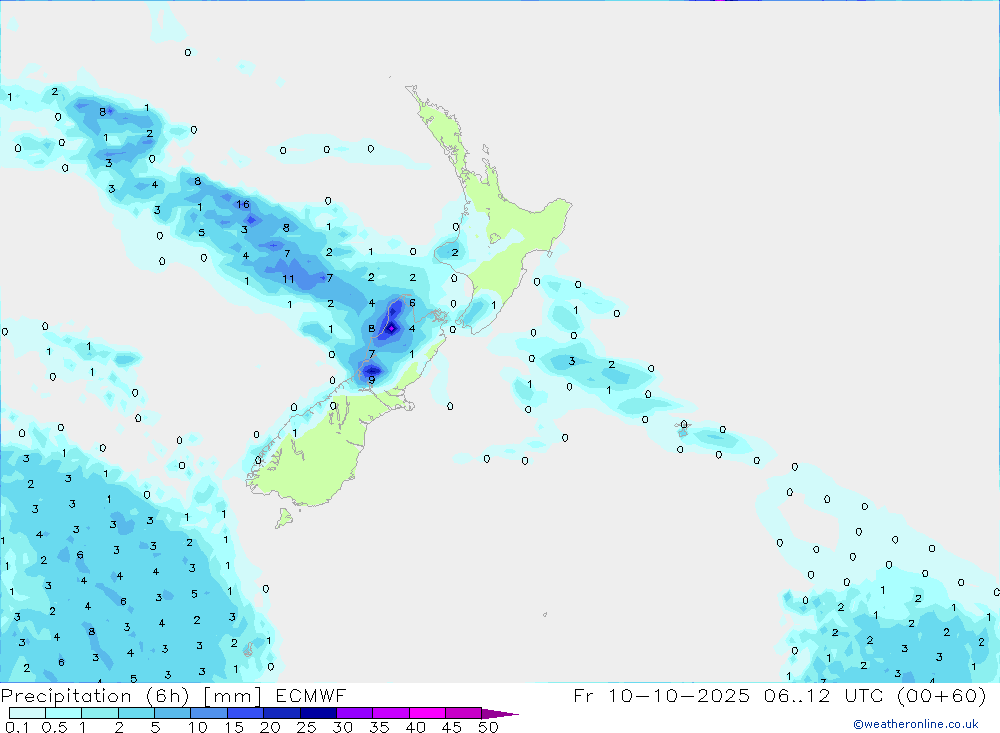Pick the 30–35 mm purple legend swatch
The image size is (1000, 733).
[355, 713]
